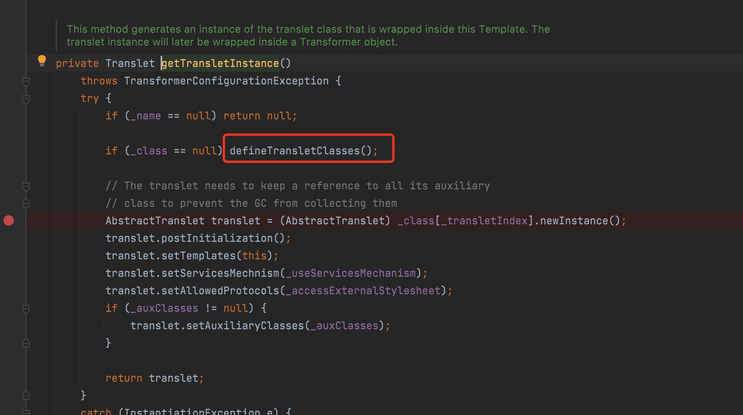Click TransformerConfigurationException in throws clause
Viewport: 743px width, 415px height.
coord(226,81)
